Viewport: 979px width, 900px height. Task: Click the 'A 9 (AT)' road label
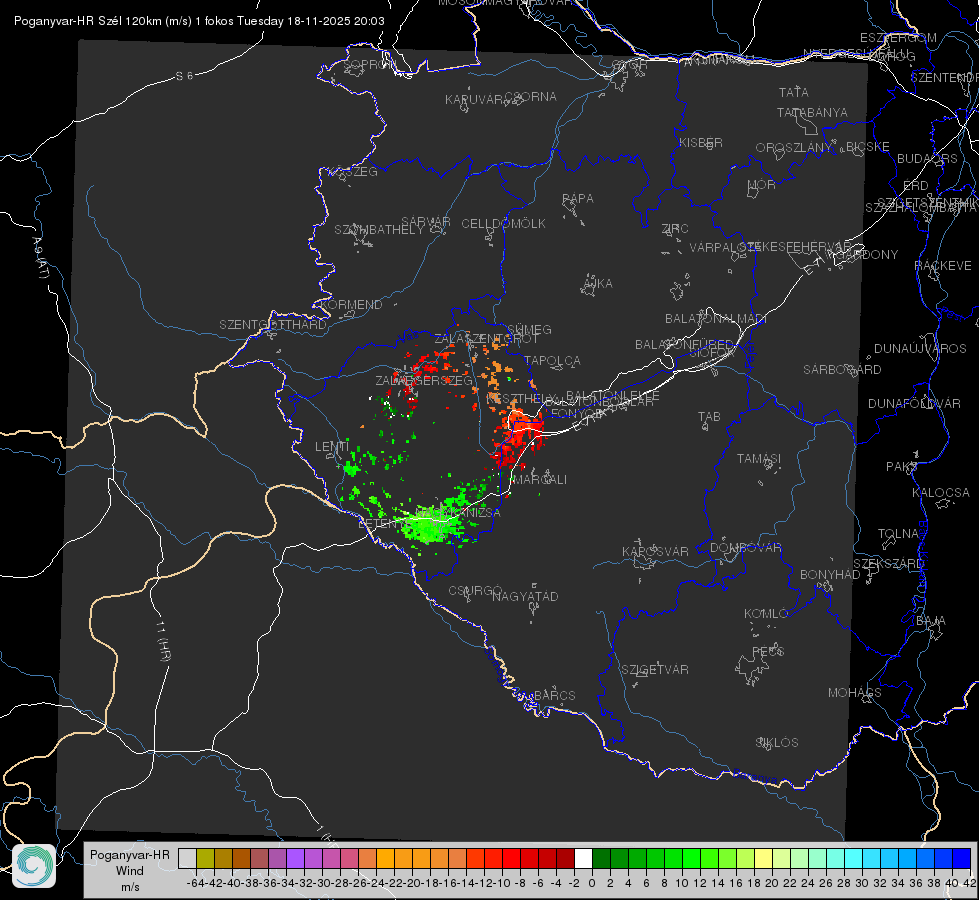point(40,257)
